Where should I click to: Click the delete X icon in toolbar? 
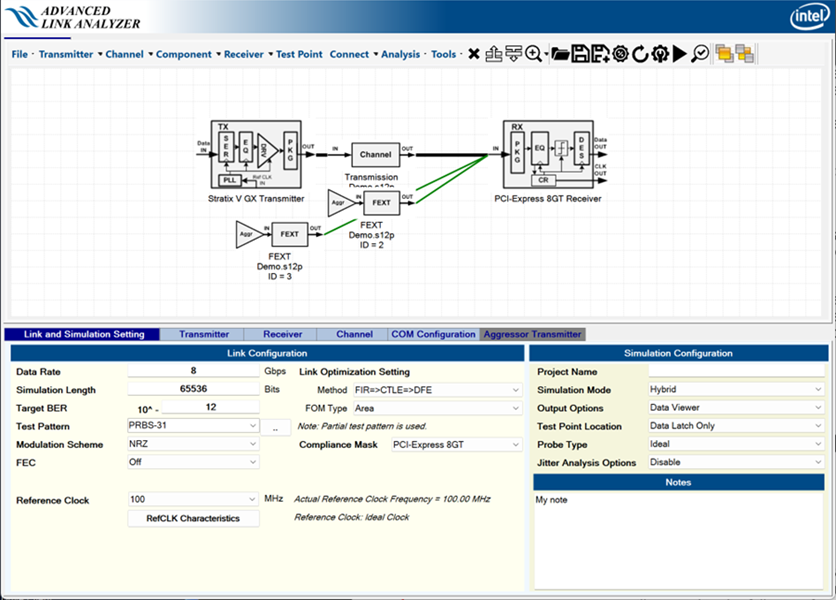[x=474, y=54]
